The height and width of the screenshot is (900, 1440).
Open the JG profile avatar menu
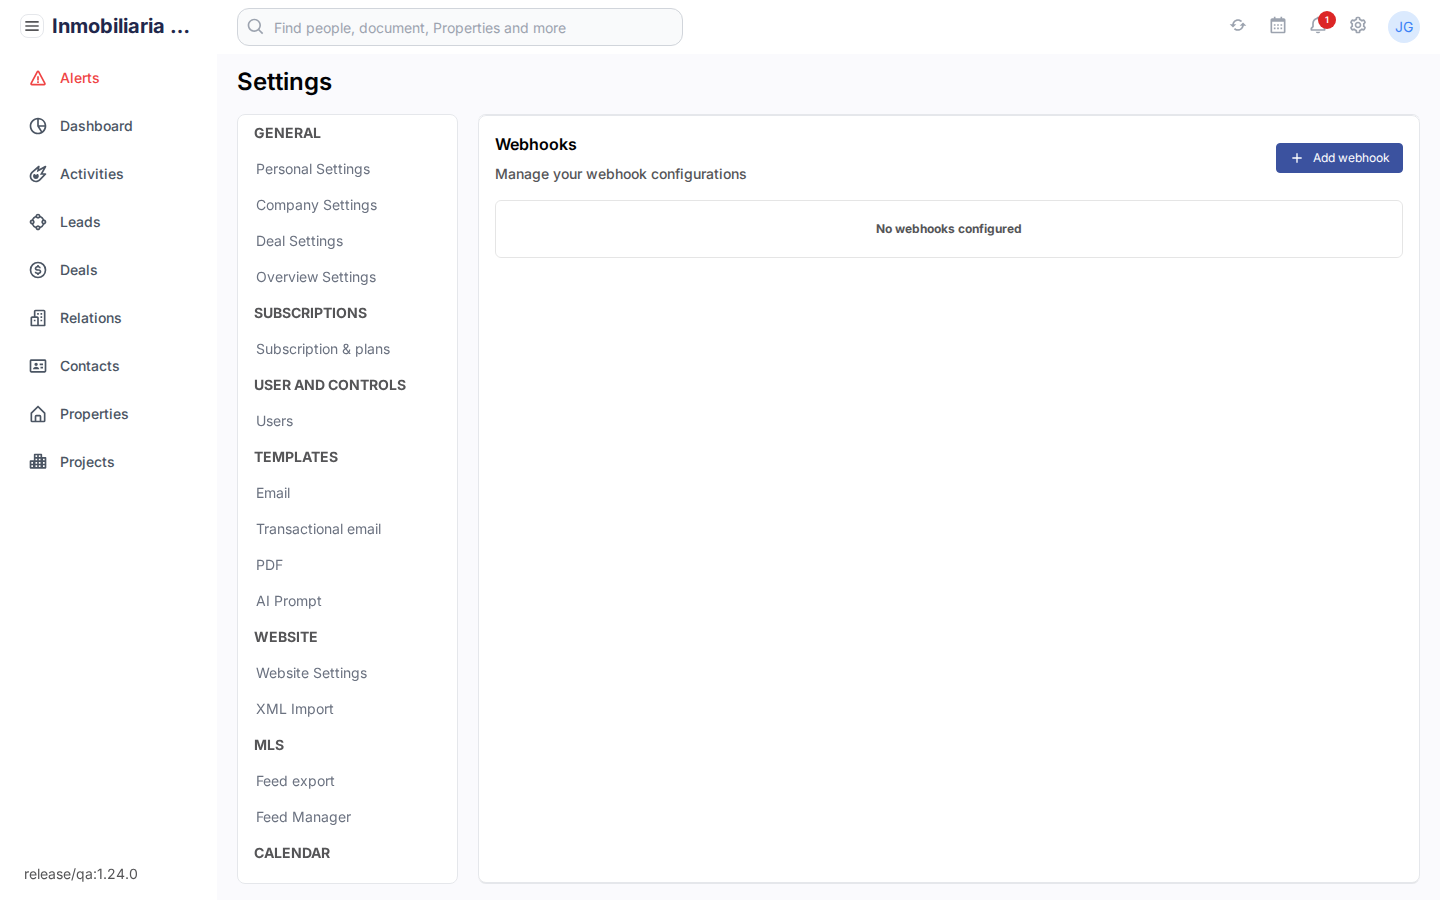(1404, 27)
